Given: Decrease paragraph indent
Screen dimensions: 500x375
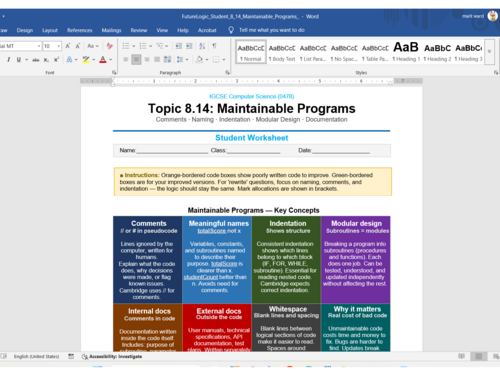Looking at the screenshot, I should click(179, 46).
